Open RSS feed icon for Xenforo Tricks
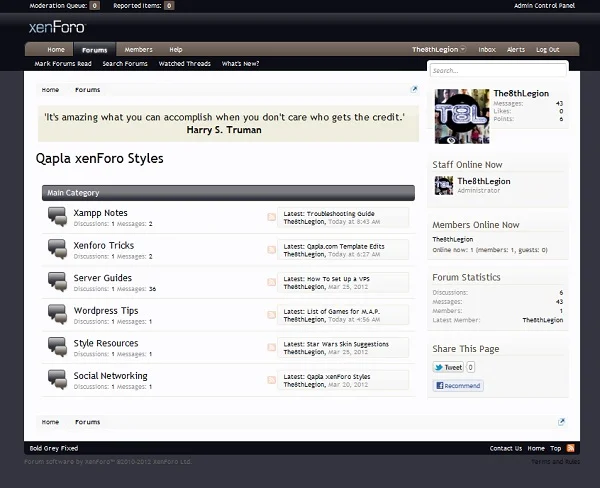The width and height of the screenshot is (600, 488). 271,250
